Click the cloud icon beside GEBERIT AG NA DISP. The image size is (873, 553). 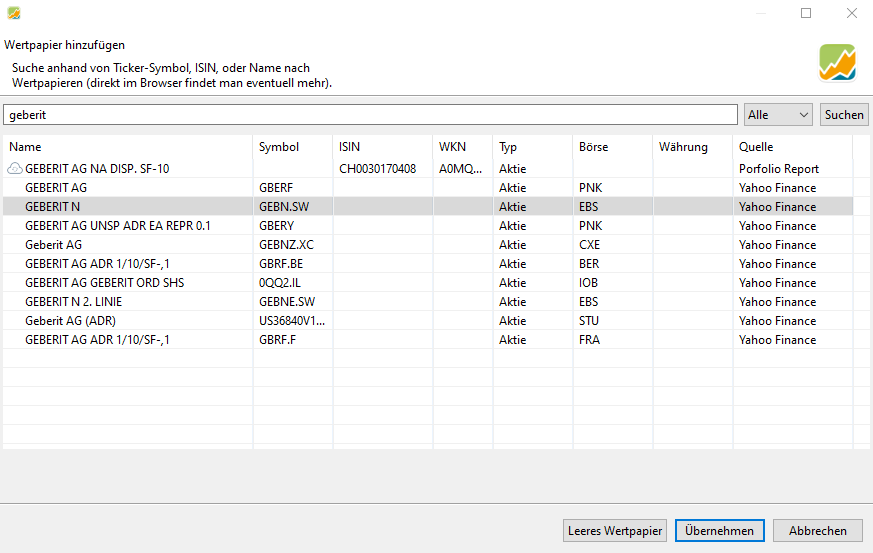pyautogui.click(x=15, y=169)
